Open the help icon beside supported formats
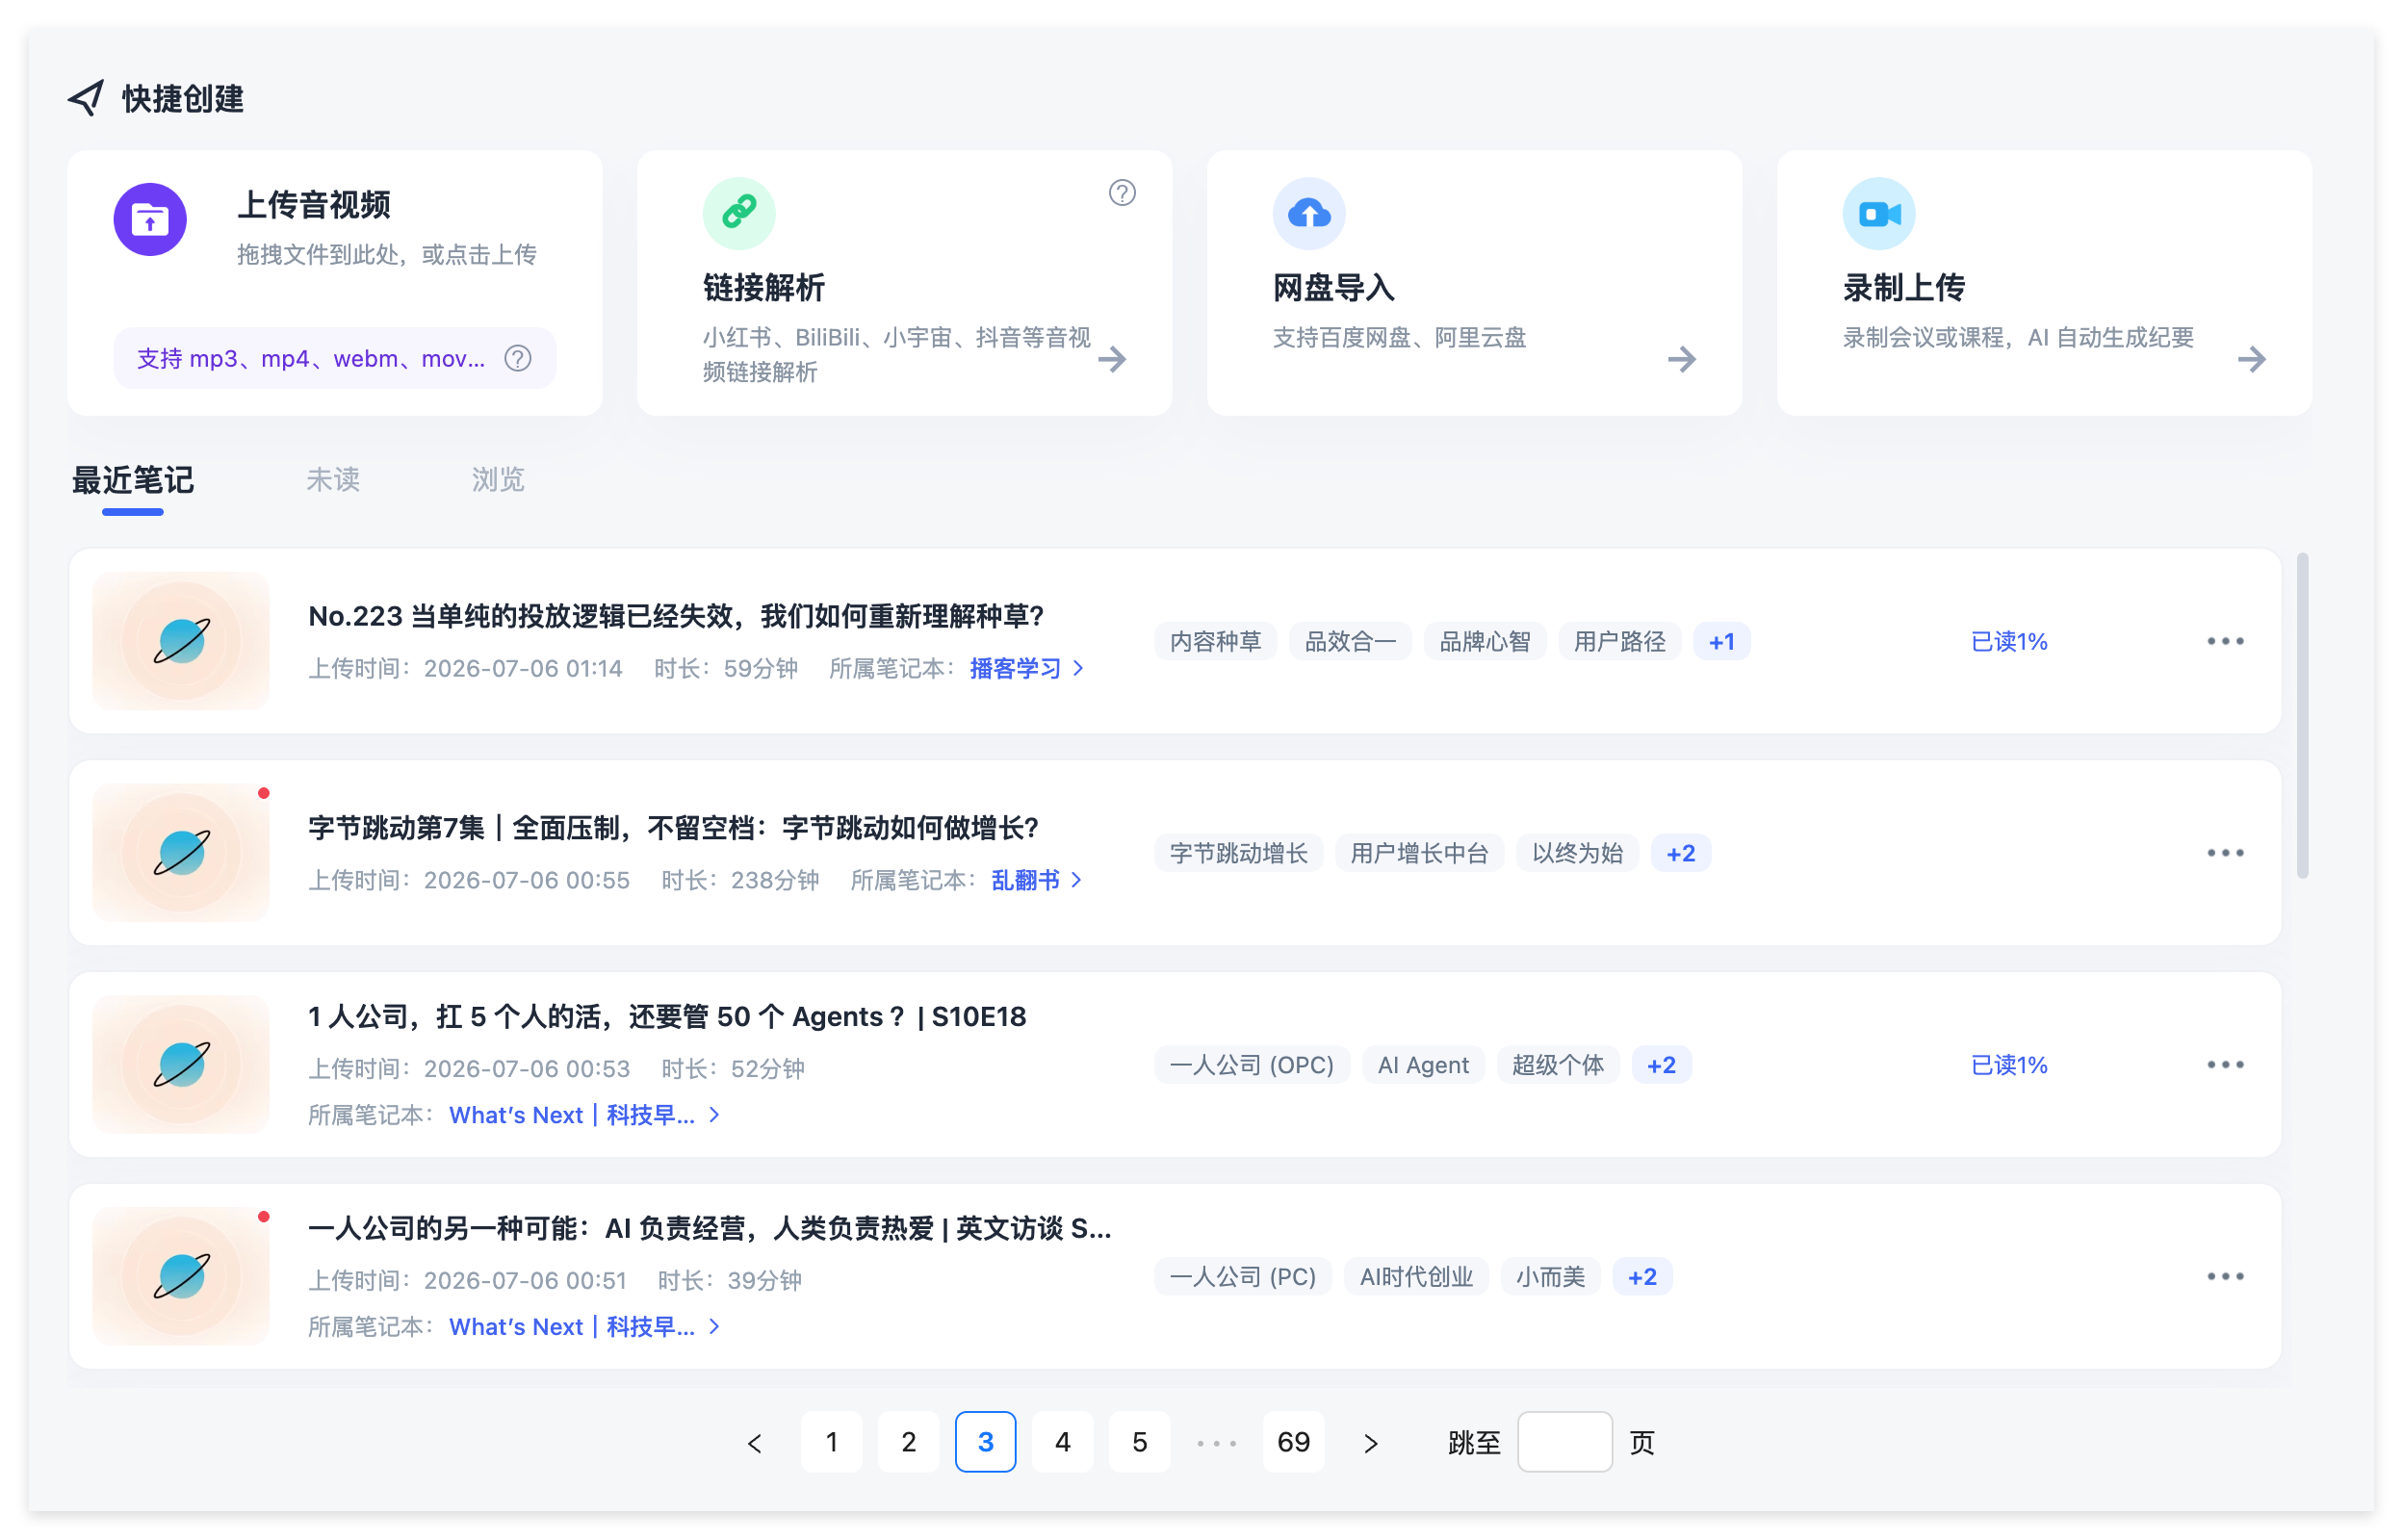 click(518, 358)
